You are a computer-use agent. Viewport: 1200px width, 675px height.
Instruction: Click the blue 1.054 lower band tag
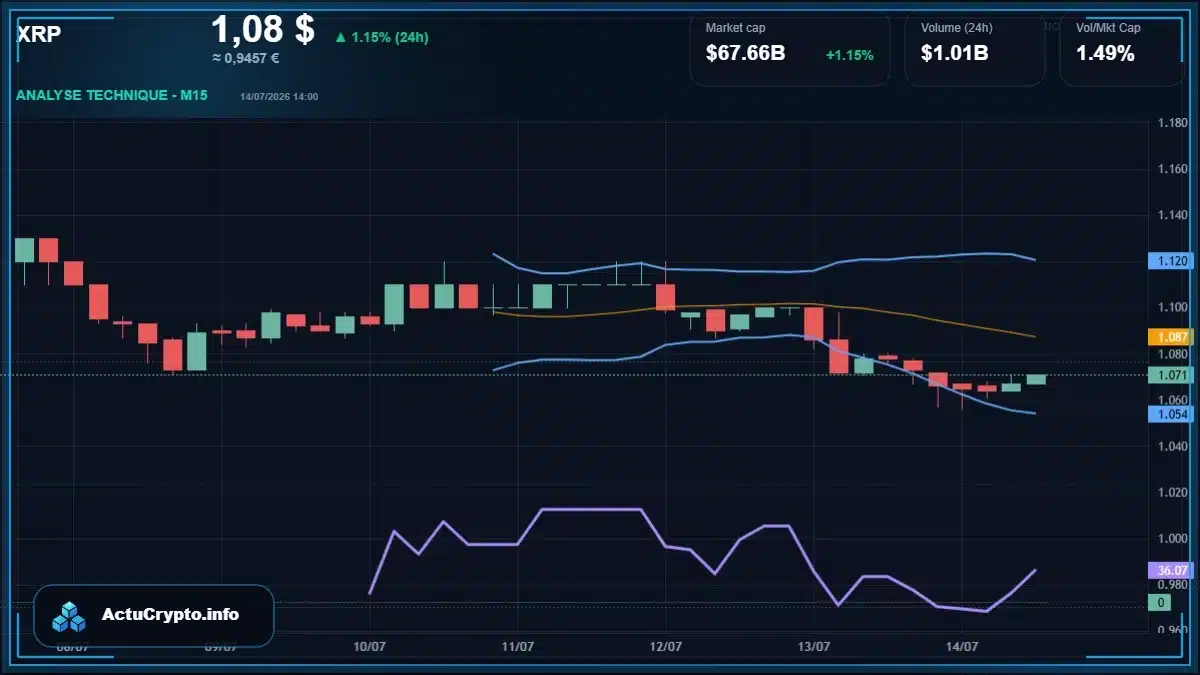(x=1170, y=414)
